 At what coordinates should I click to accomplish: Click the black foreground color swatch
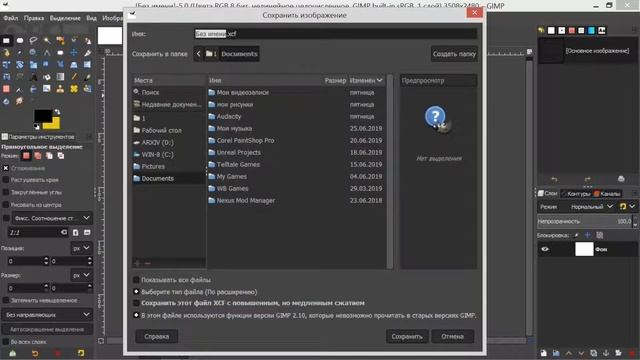click(42, 116)
